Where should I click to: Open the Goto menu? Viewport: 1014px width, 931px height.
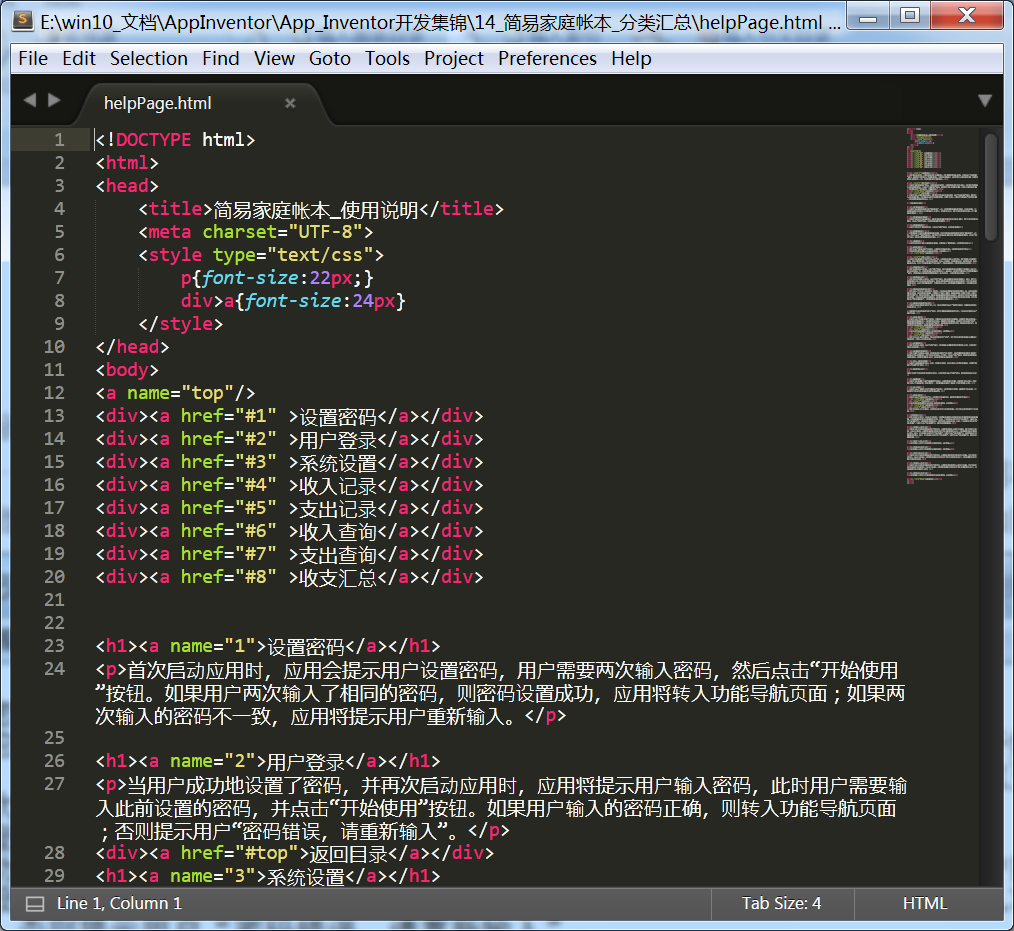[x=330, y=59]
